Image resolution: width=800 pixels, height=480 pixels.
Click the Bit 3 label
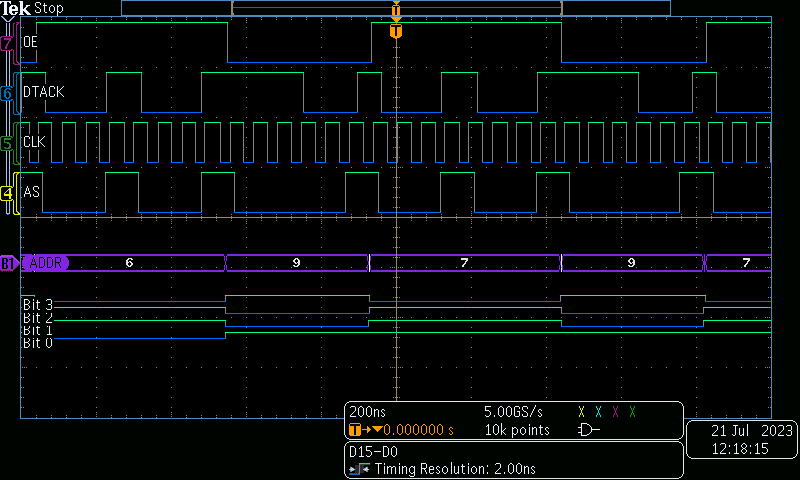[x=37, y=305]
